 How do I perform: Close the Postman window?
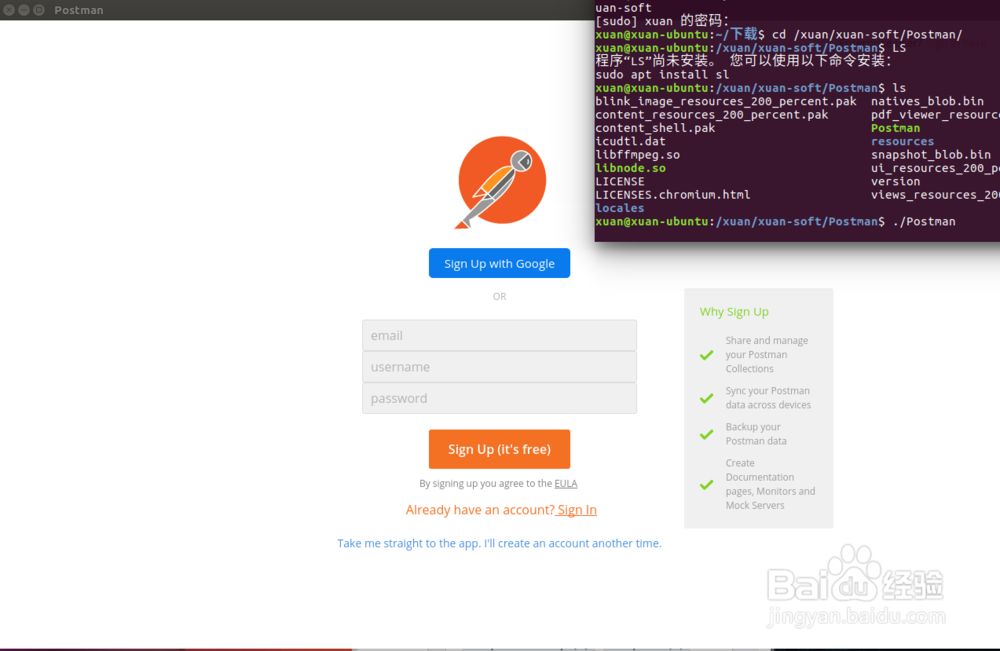pyautogui.click(x=9, y=10)
